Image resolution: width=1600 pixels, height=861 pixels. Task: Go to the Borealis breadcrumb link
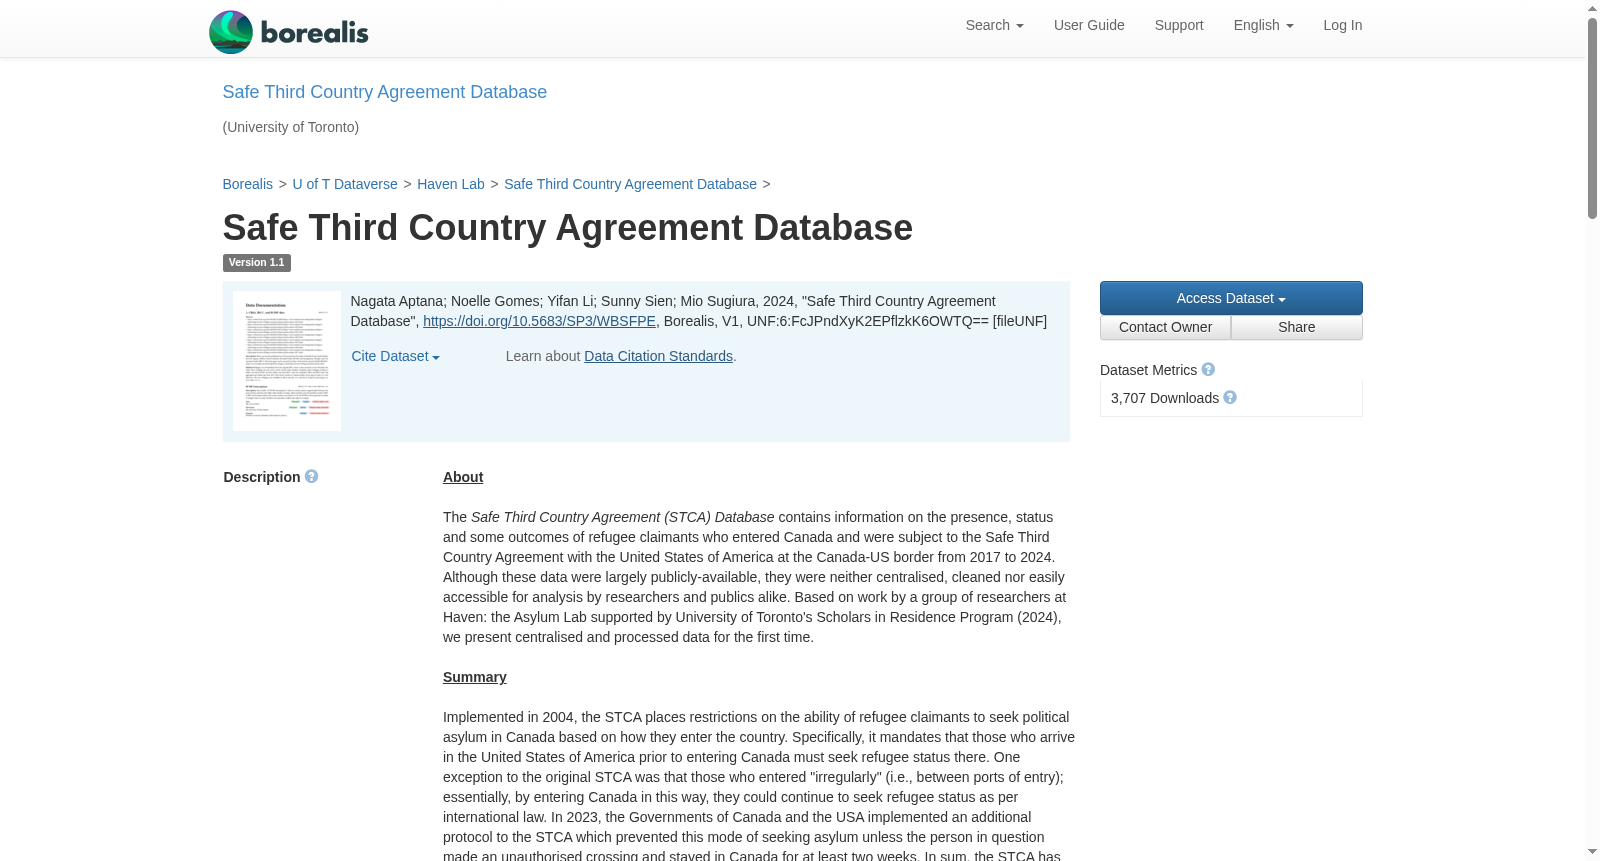tap(247, 184)
